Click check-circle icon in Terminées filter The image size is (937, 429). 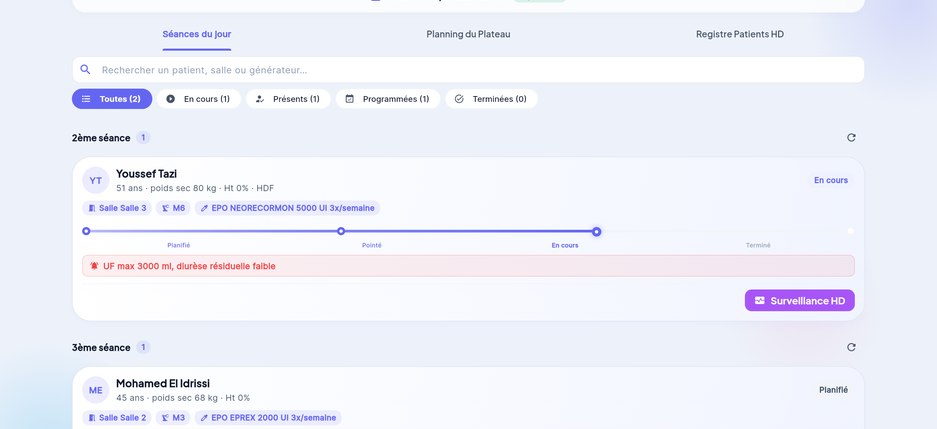[x=459, y=99]
